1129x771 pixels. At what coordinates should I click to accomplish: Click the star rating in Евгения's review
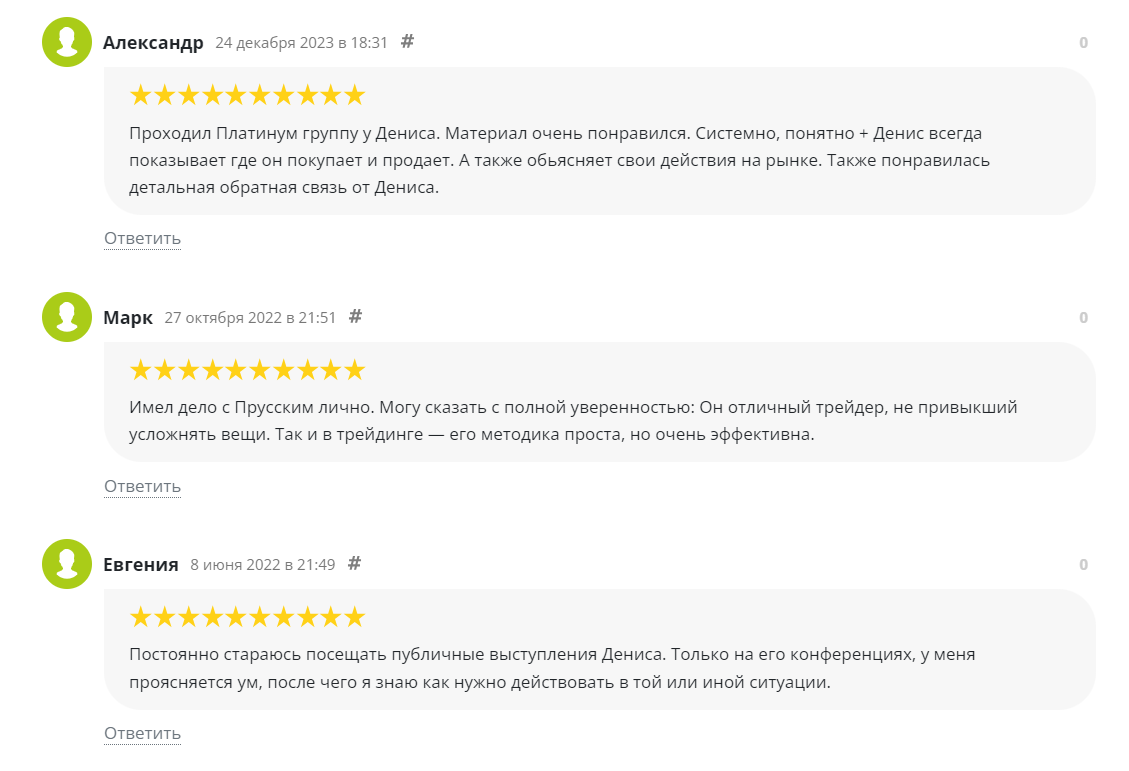(247, 618)
